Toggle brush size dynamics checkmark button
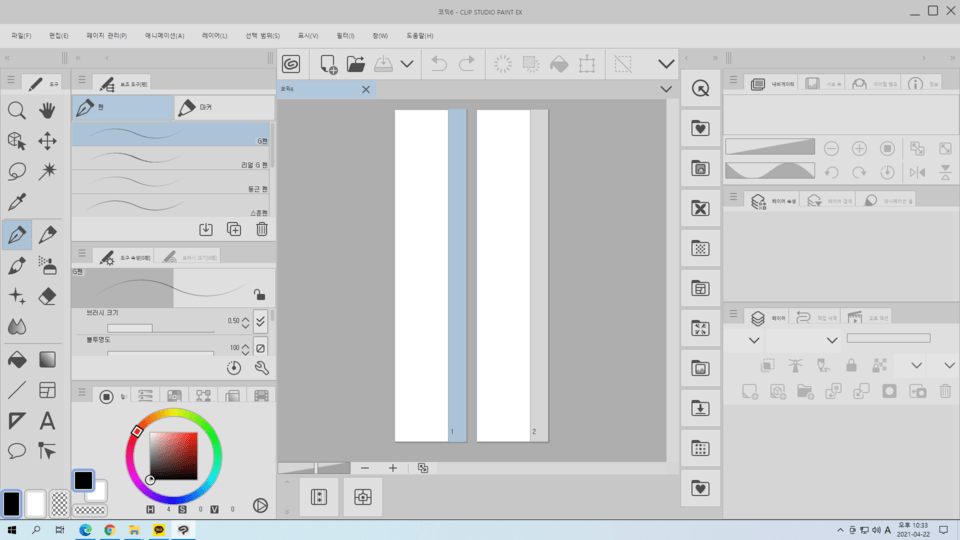960x540 pixels. click(x=260, y=321)
